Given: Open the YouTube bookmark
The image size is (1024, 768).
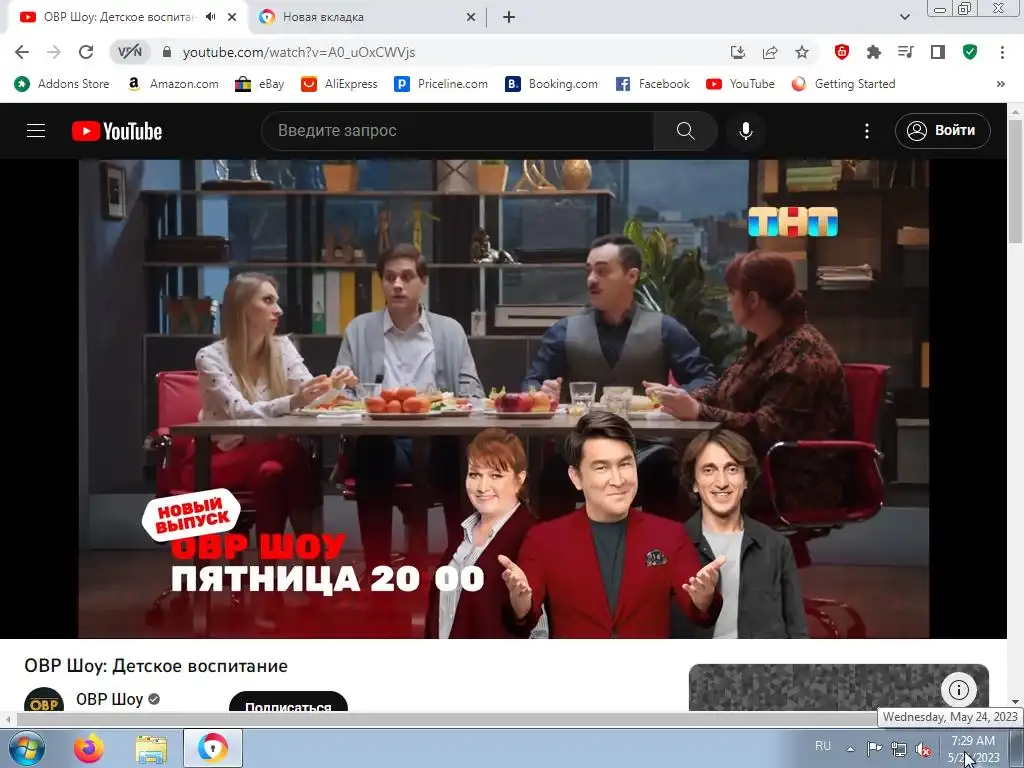Looking at the screenshot, I should (741, 84).
